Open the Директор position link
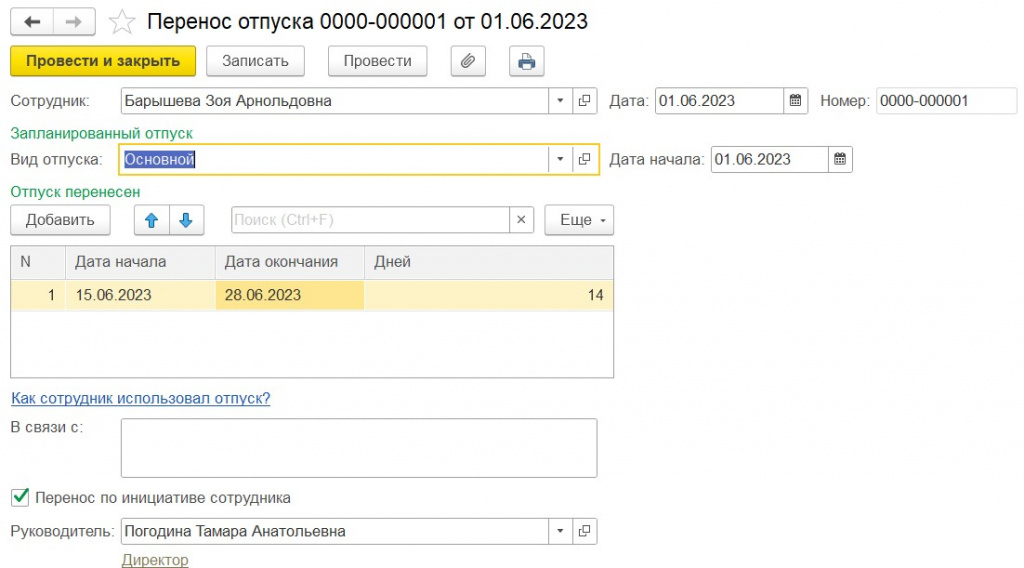Image resolution: width=1024 pixels, height=568 pixels. pos(155,560)
